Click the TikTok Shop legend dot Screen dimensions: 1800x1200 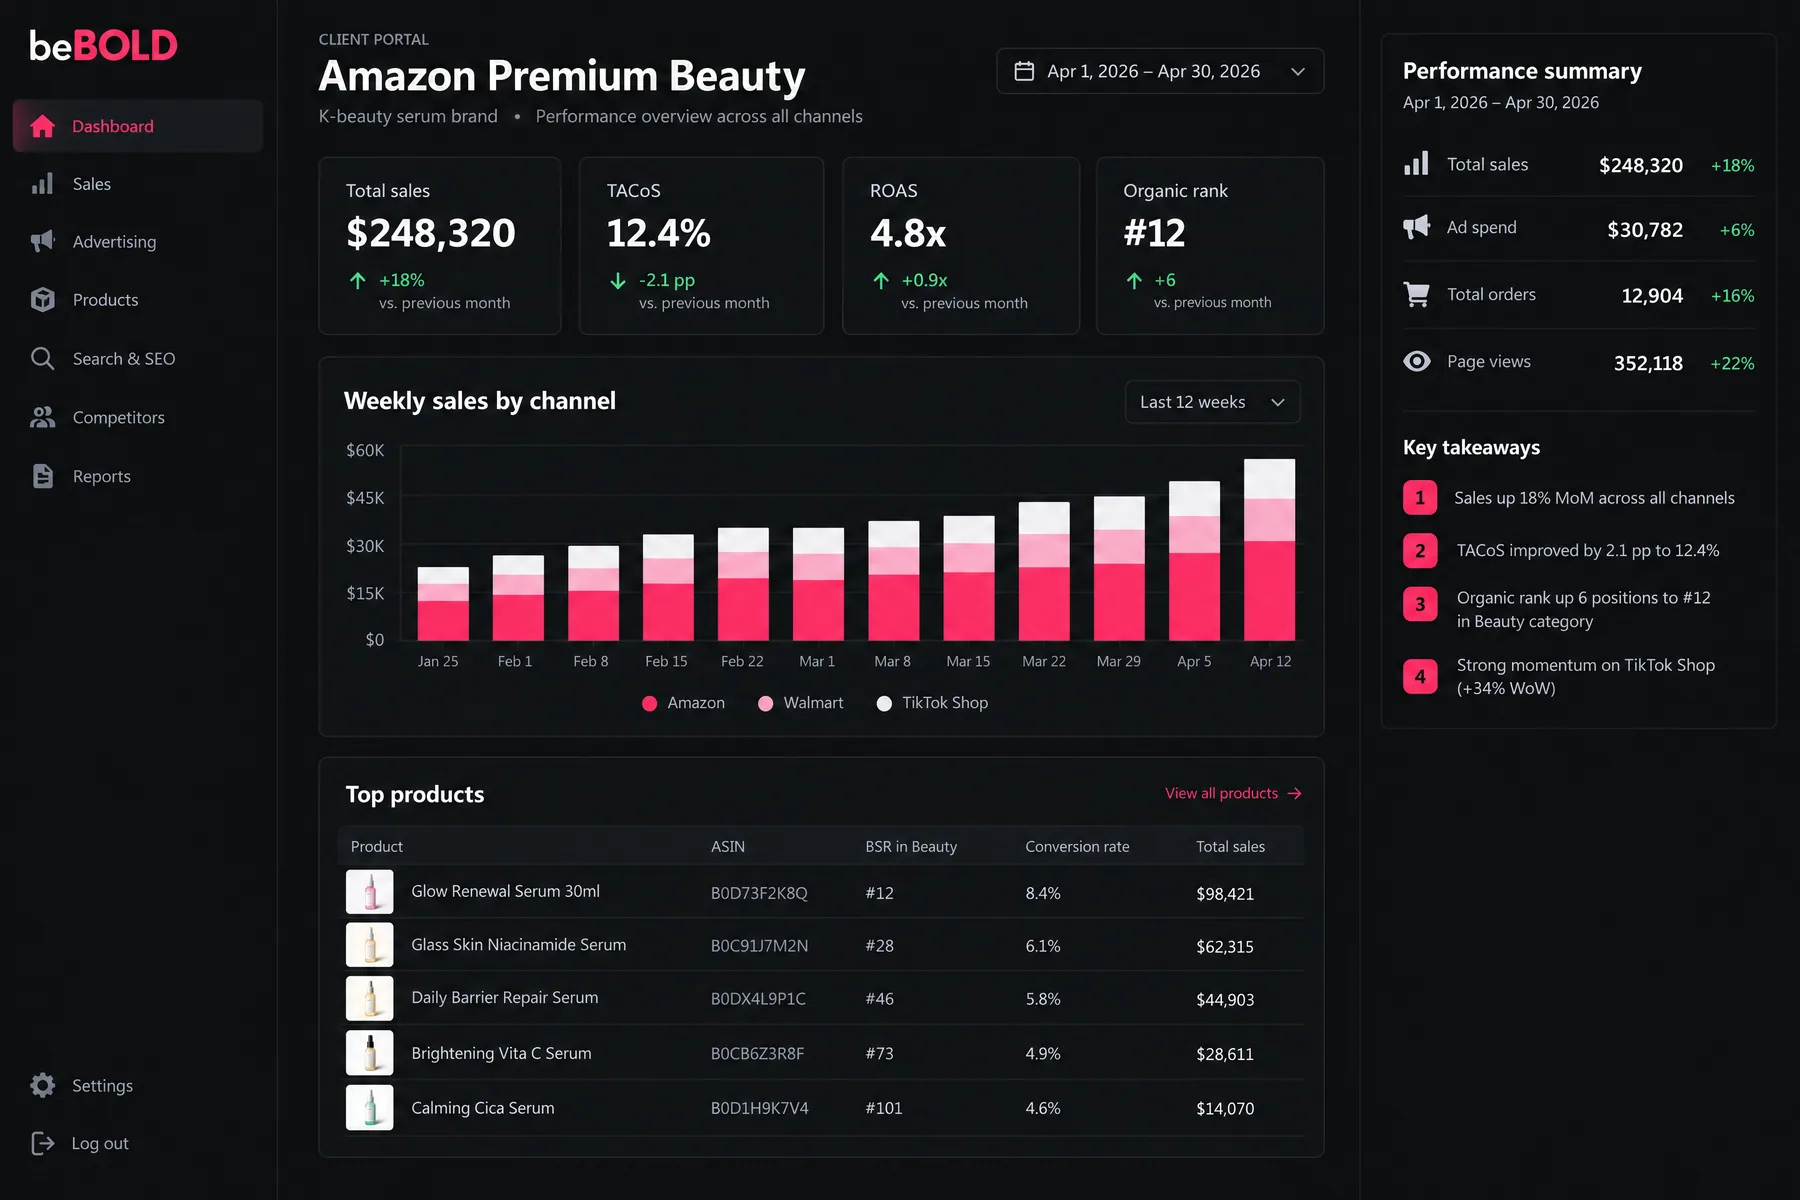click(x=884, y=703)
